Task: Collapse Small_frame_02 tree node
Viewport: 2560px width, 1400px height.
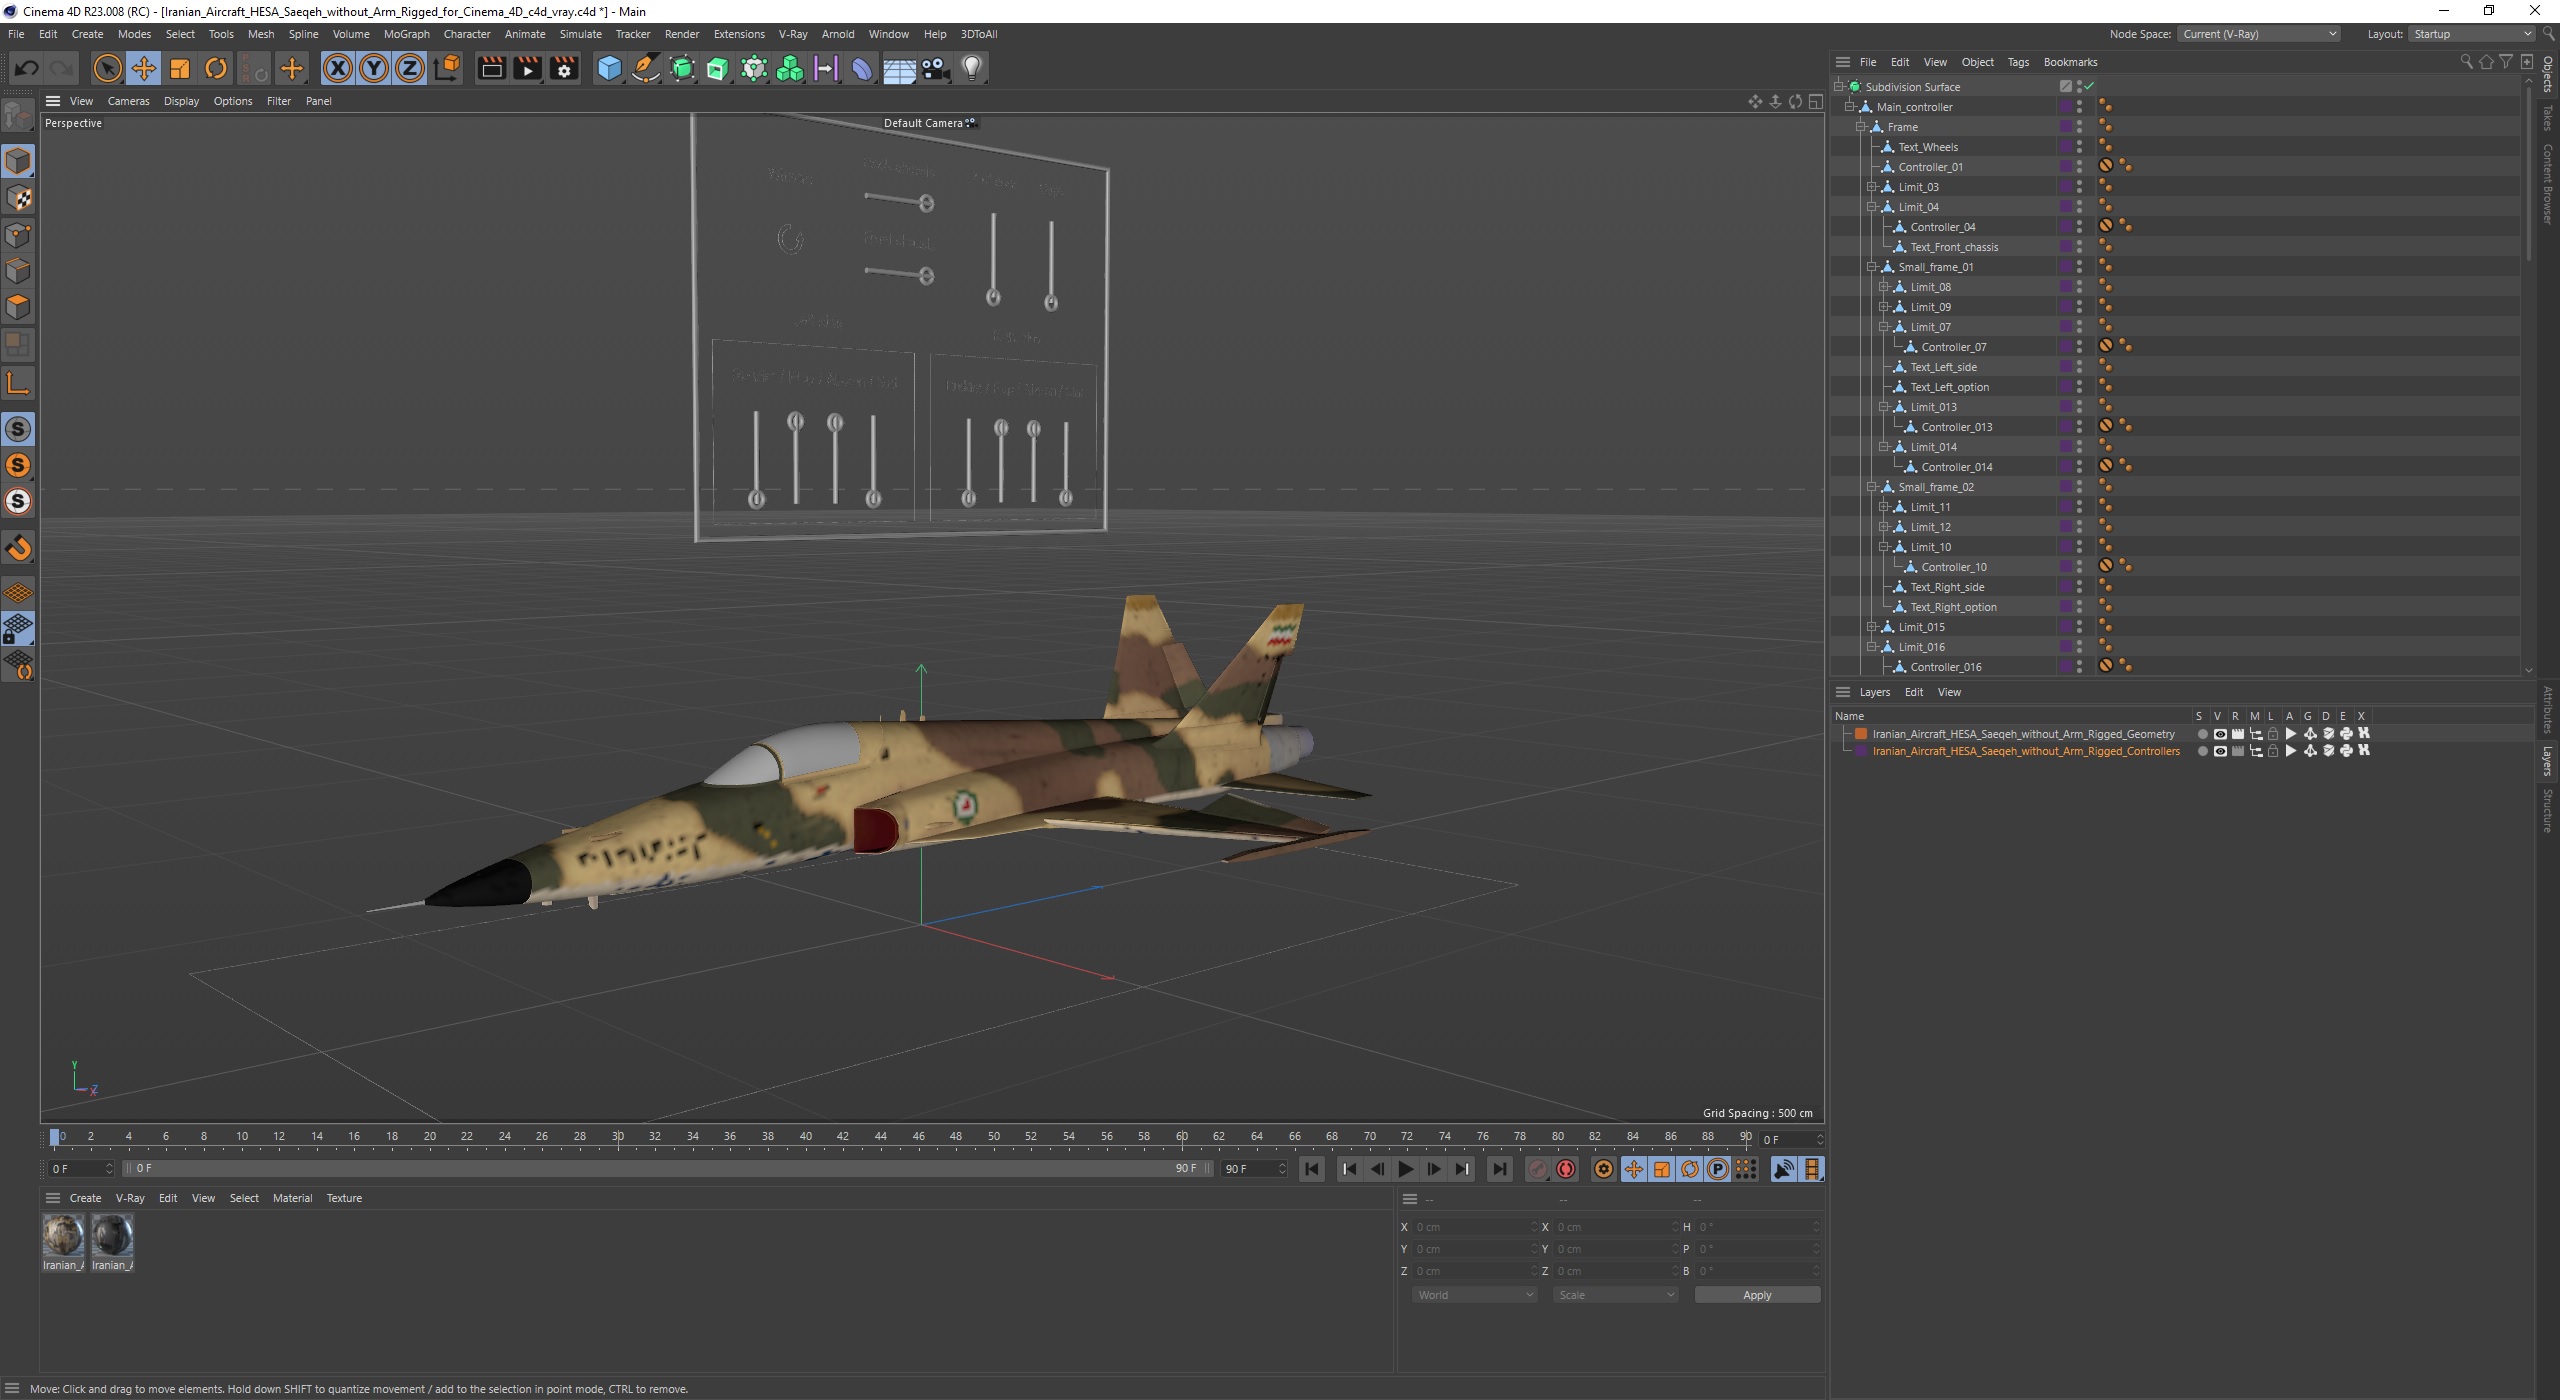Action: tap(1872, 487)
